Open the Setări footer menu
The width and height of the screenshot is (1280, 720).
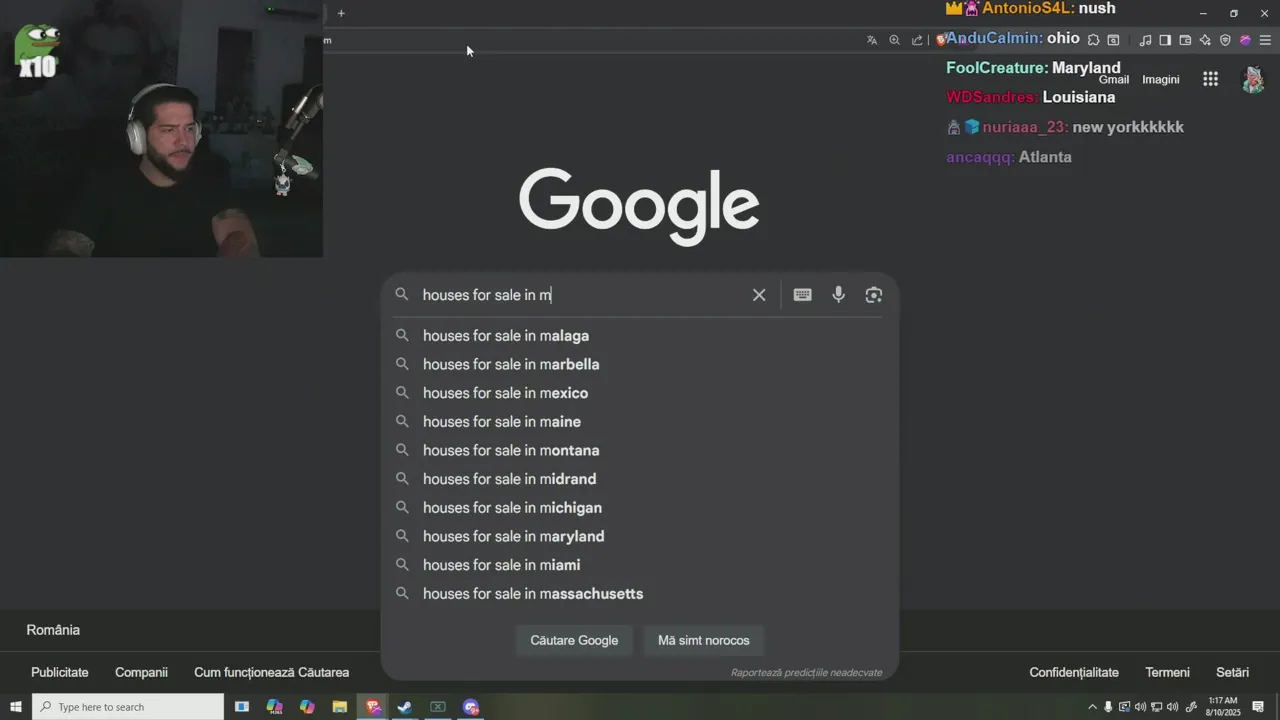pyautogui.click(x=1233, y=672)
